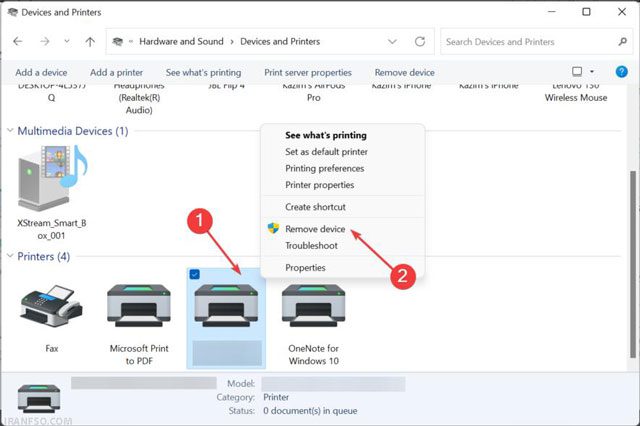The width and height of the screenshot is (640, 426).
Task: Open the Fax printer icon
Action: [51, 306]
